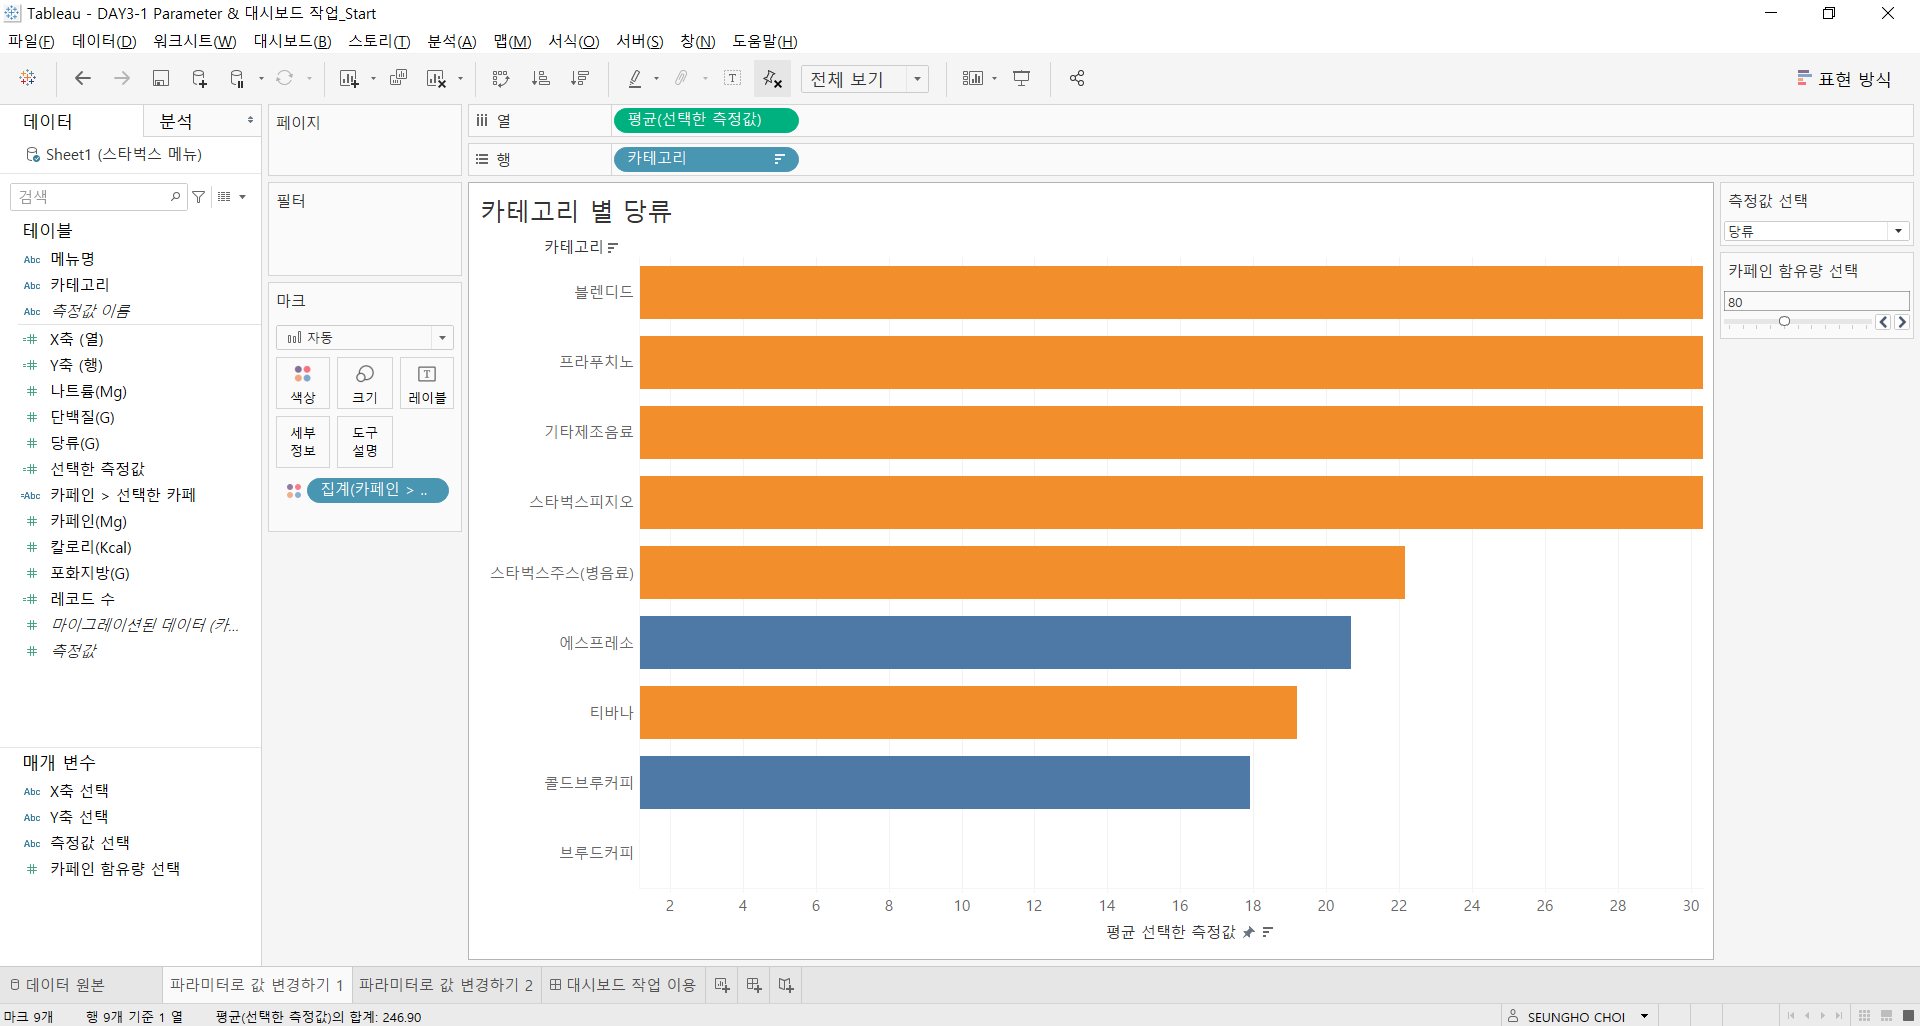Open the 레이블 label card

click(x=427, y=384)
